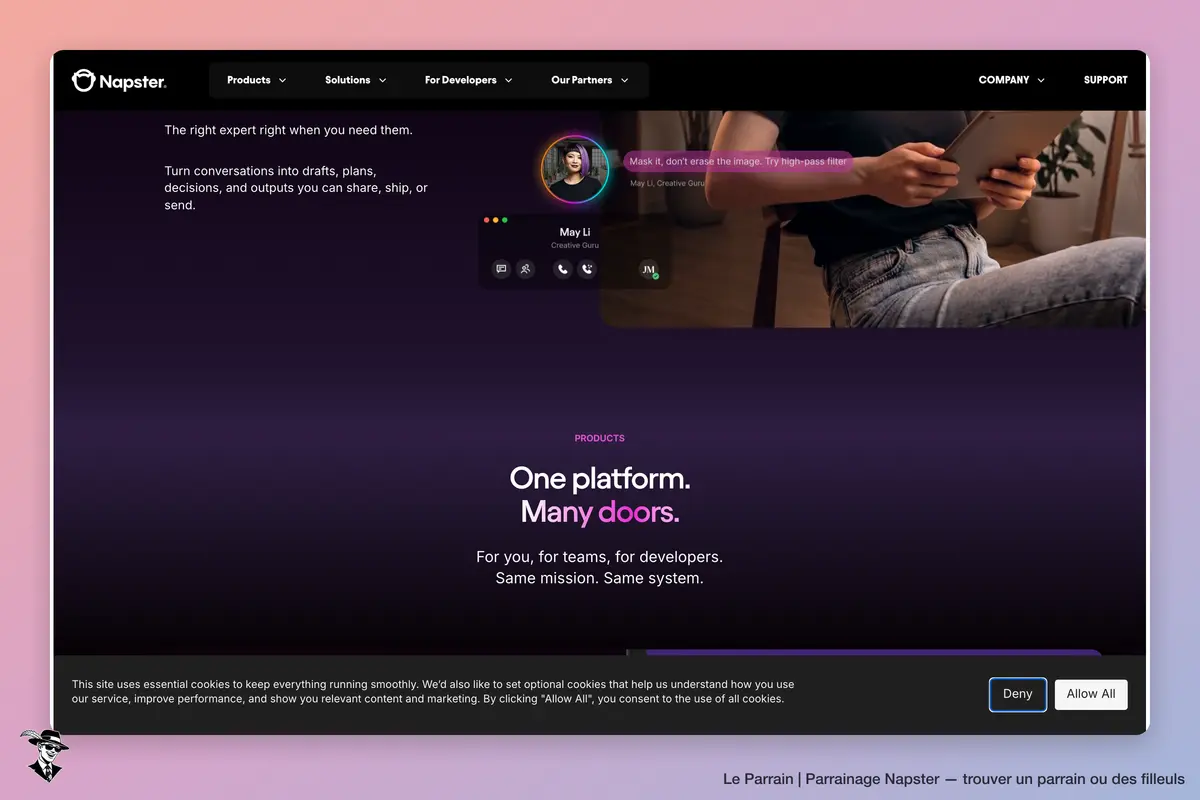Screen dimensions: 1200x800
Task: Click the "For you, for teams, for developers." line
Action: 600,557
